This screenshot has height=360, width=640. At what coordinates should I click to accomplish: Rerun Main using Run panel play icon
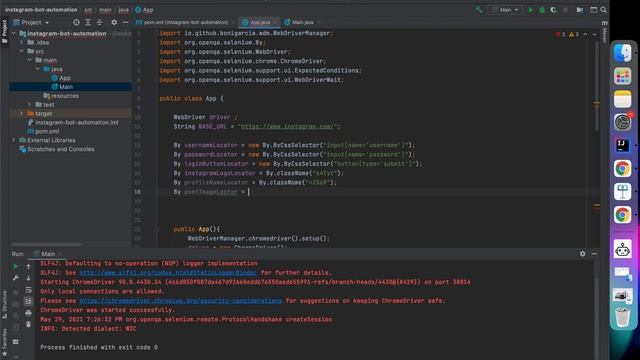point(16,267)
